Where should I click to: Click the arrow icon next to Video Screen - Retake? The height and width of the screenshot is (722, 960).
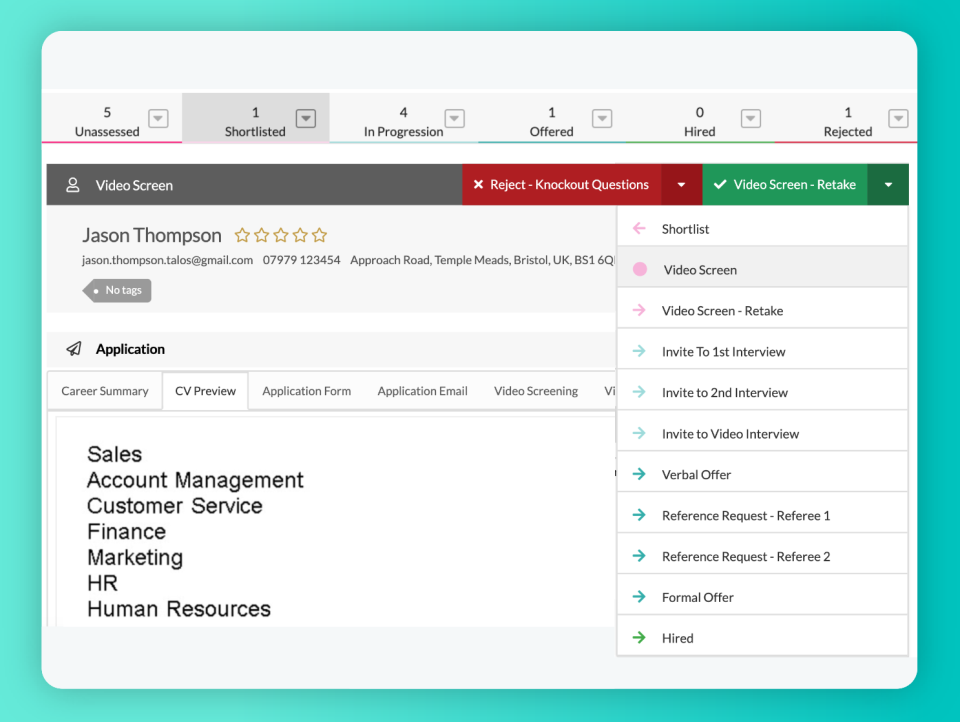point(639,310)
